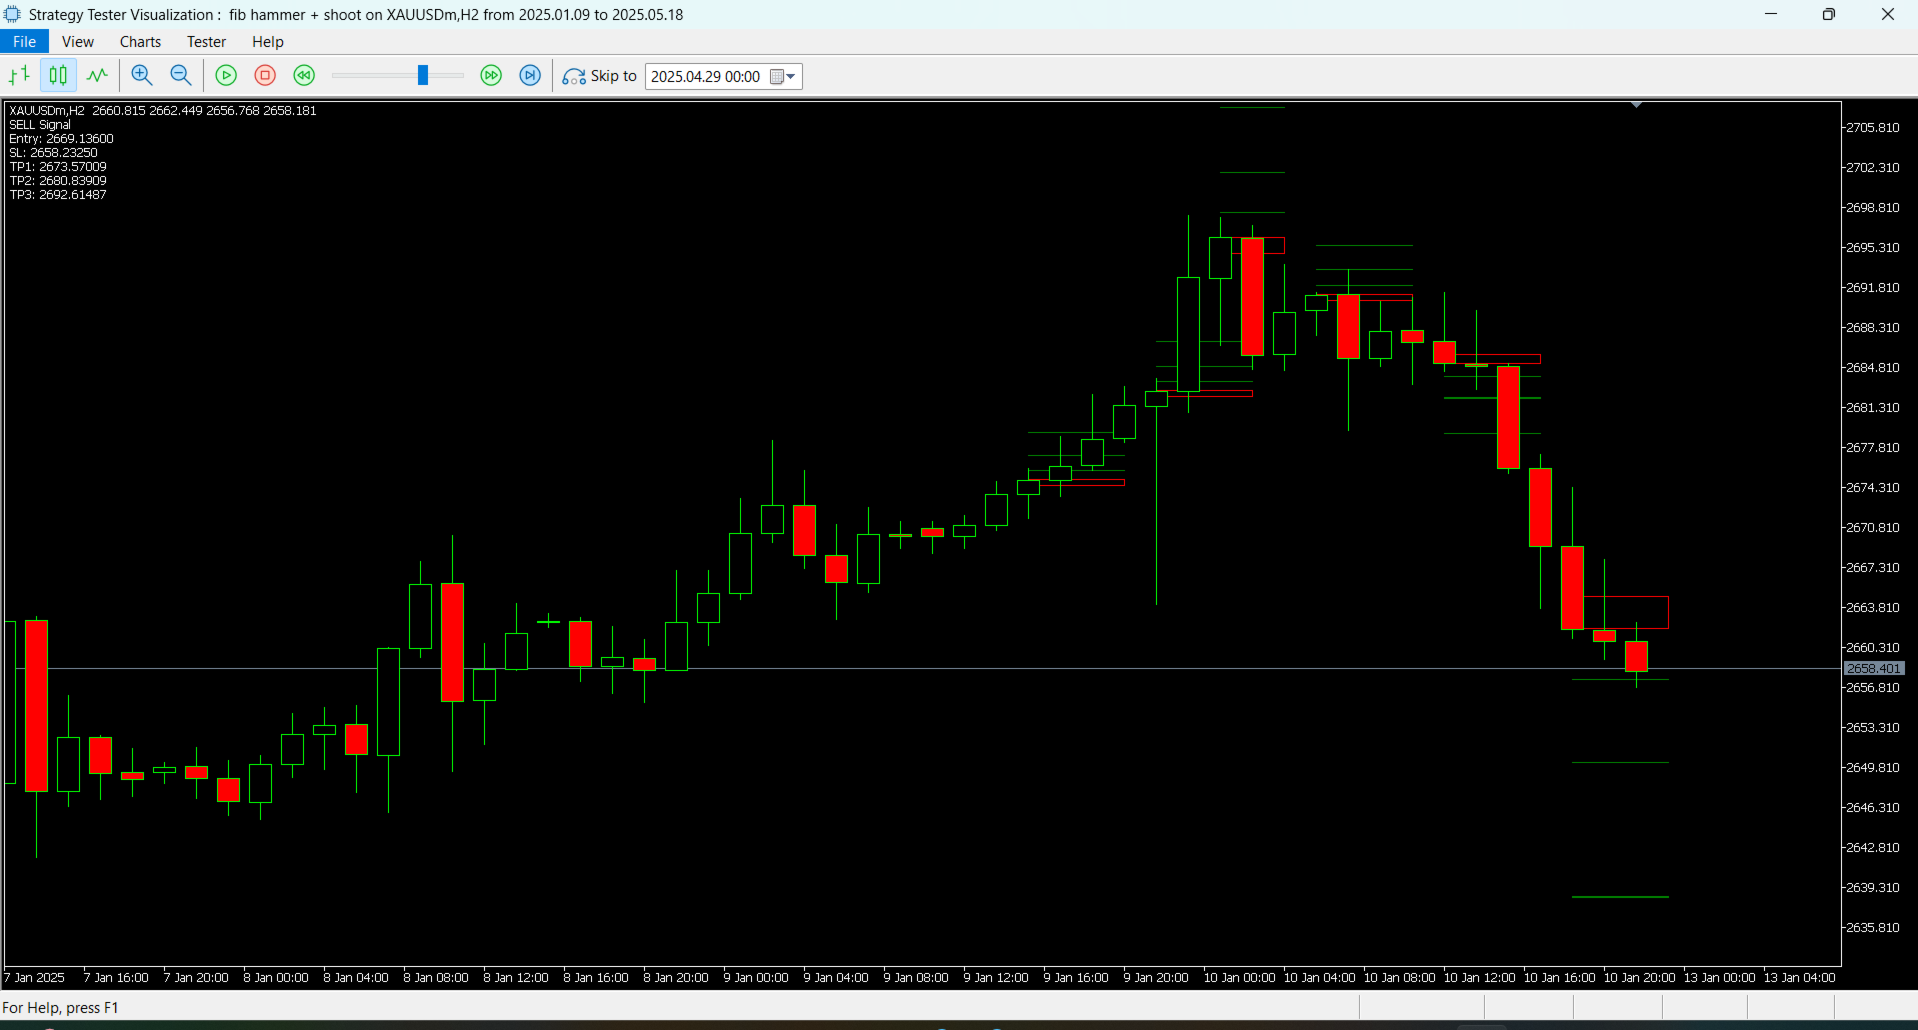1918x1030 pixels.
Task: Click the visualization speed slider handle
Action: point(423,75)
